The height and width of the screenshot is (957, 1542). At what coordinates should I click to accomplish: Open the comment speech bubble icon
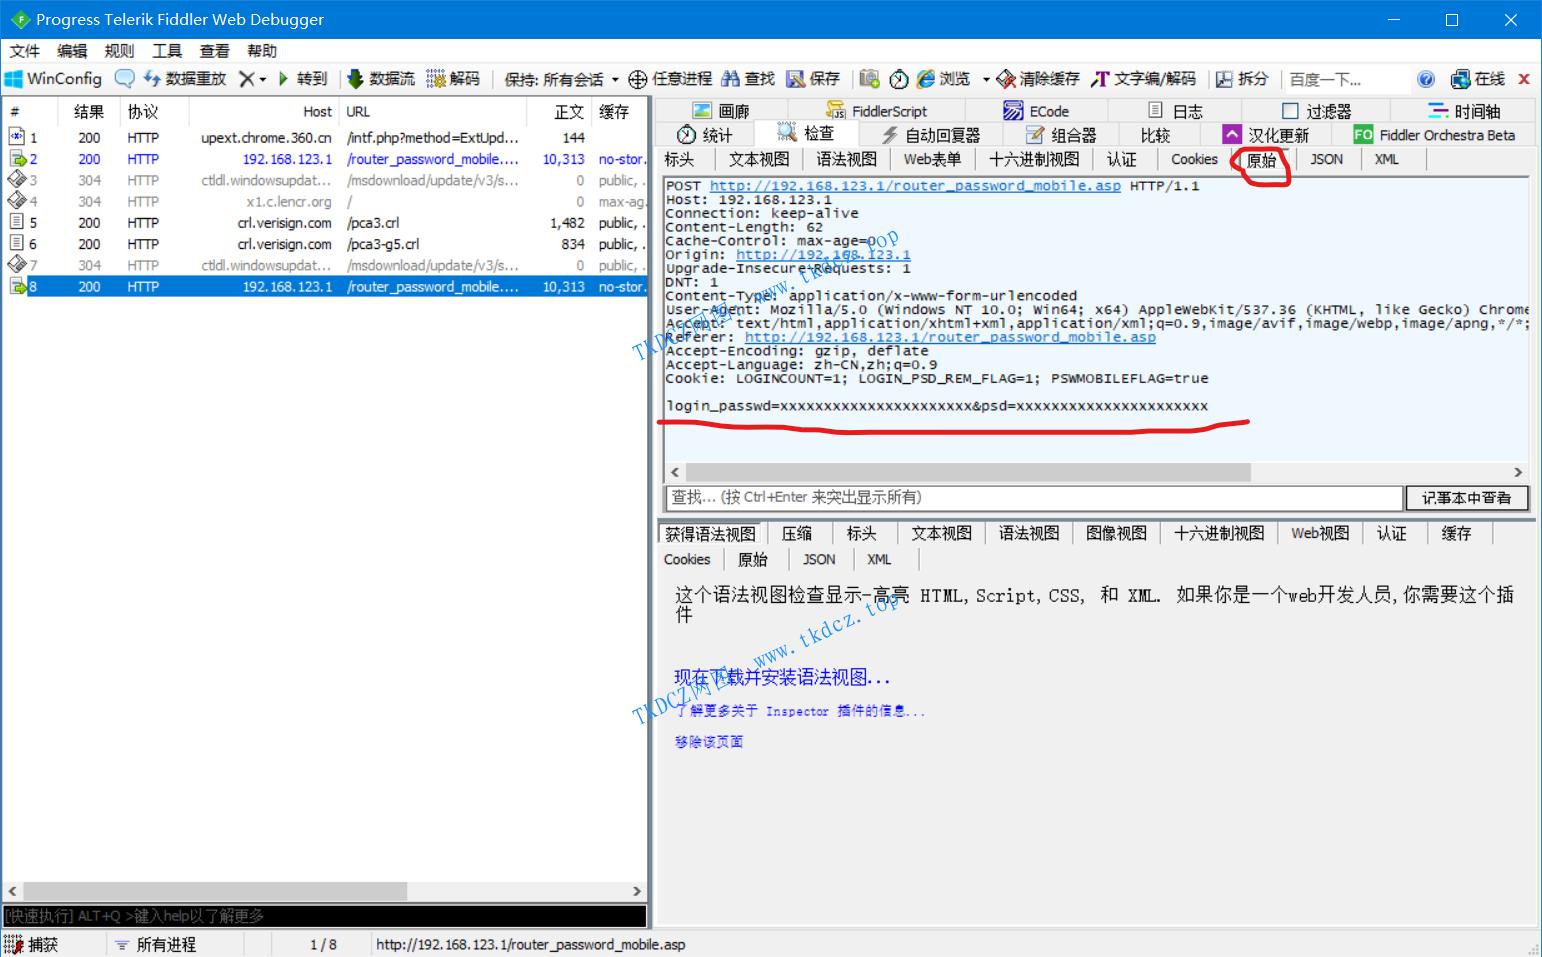tap(124, 79)
